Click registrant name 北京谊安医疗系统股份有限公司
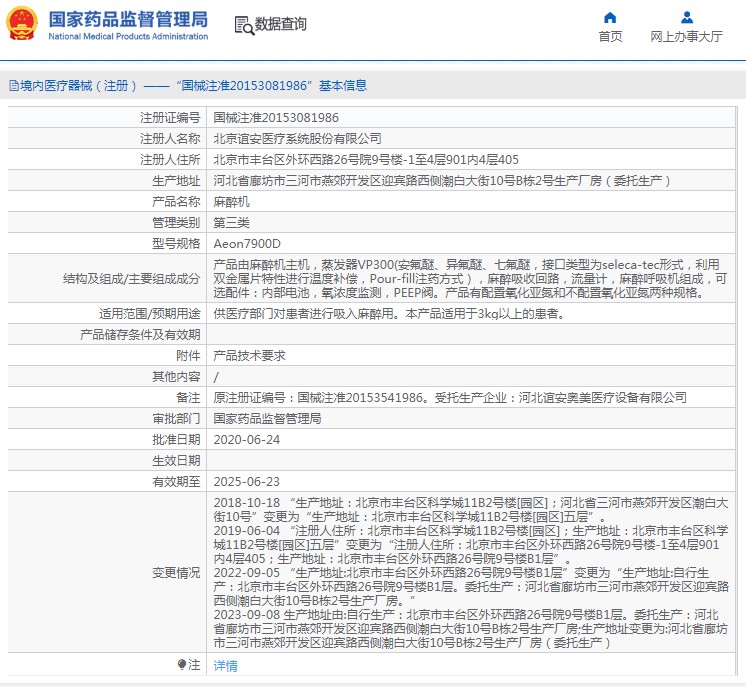This screenshot has height=687, width=746. tap(297, 138)
